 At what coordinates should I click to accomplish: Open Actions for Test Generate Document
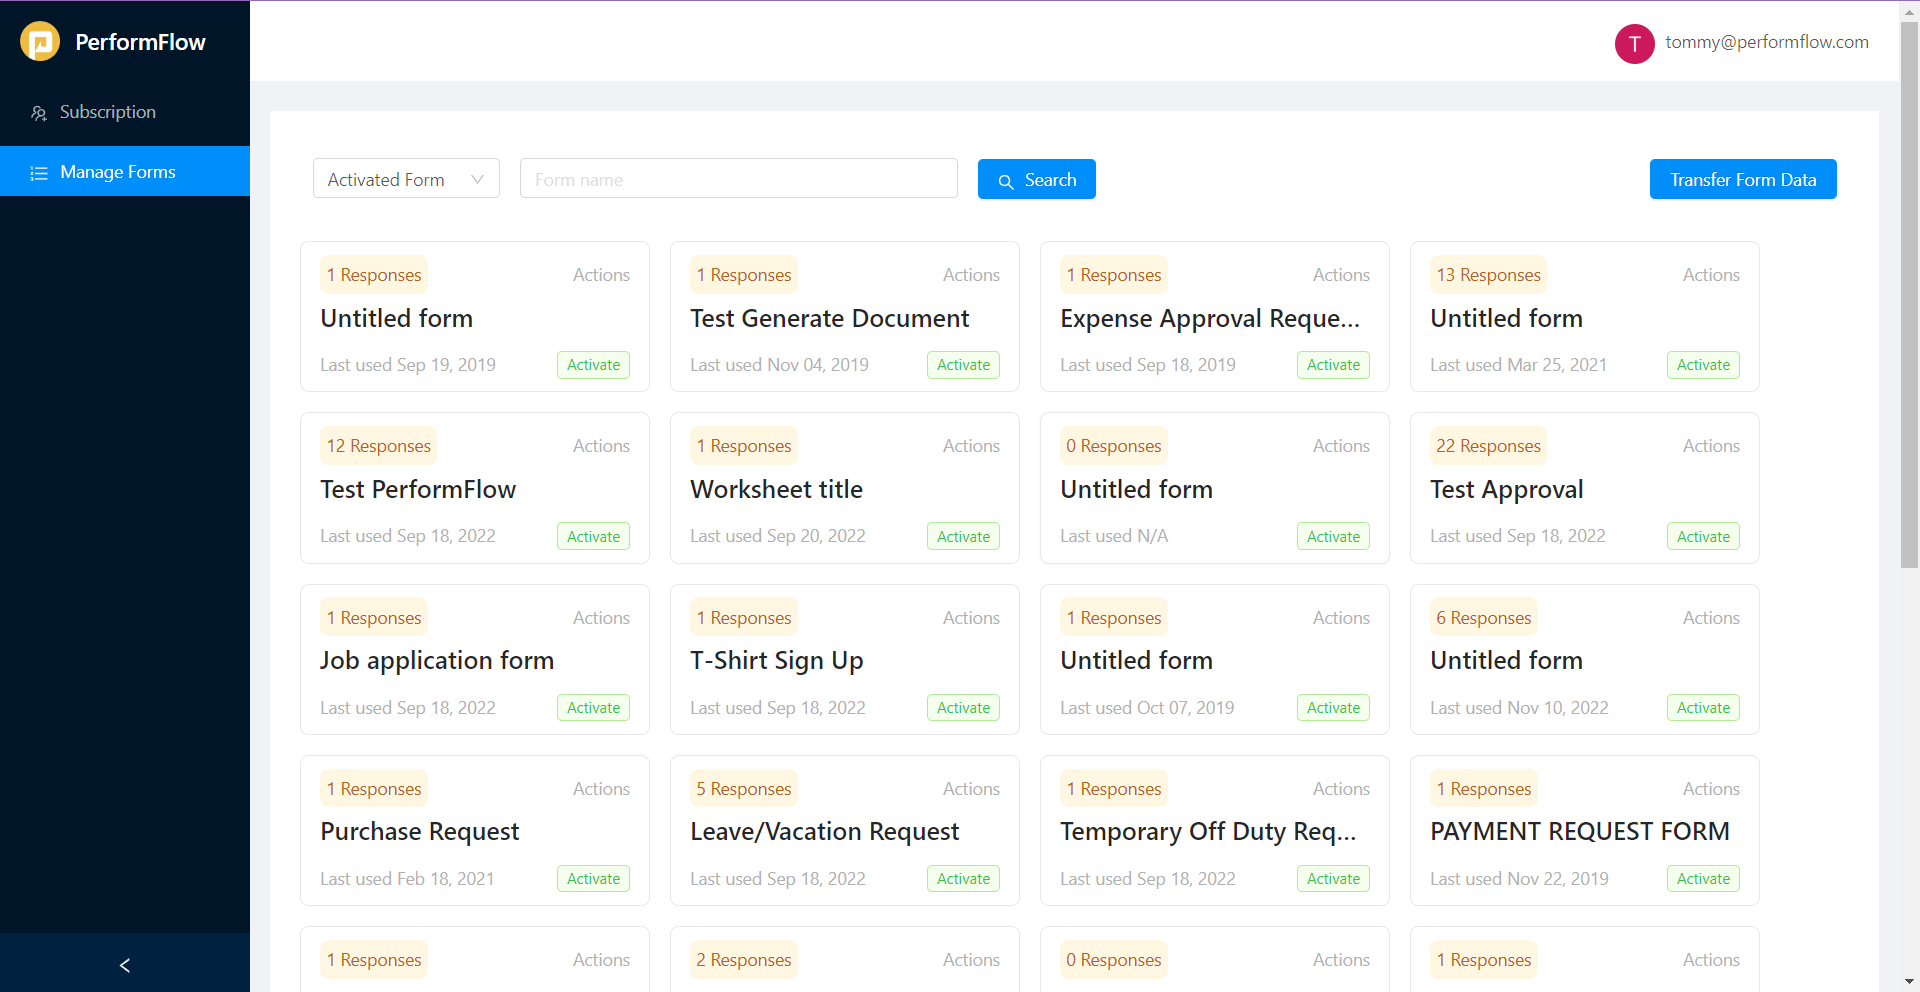pos(970,274)
